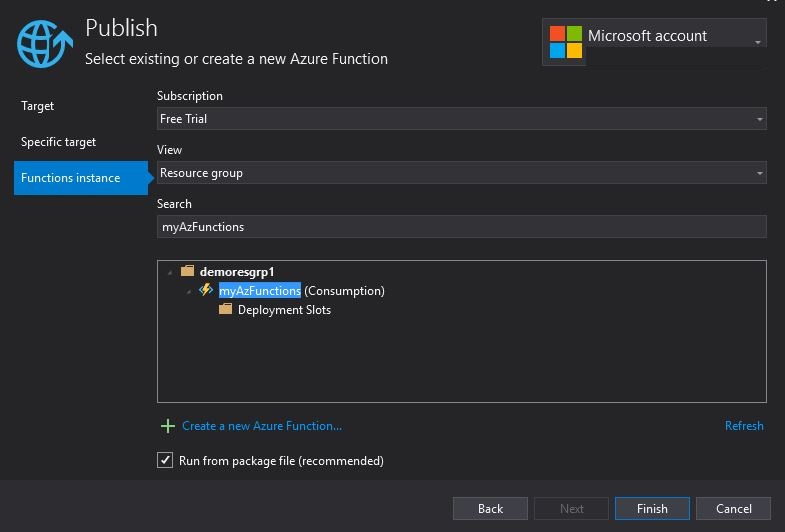Uncheck Run from package file checkbox
This screenshot has width=785, height=532.
[165, 461]
